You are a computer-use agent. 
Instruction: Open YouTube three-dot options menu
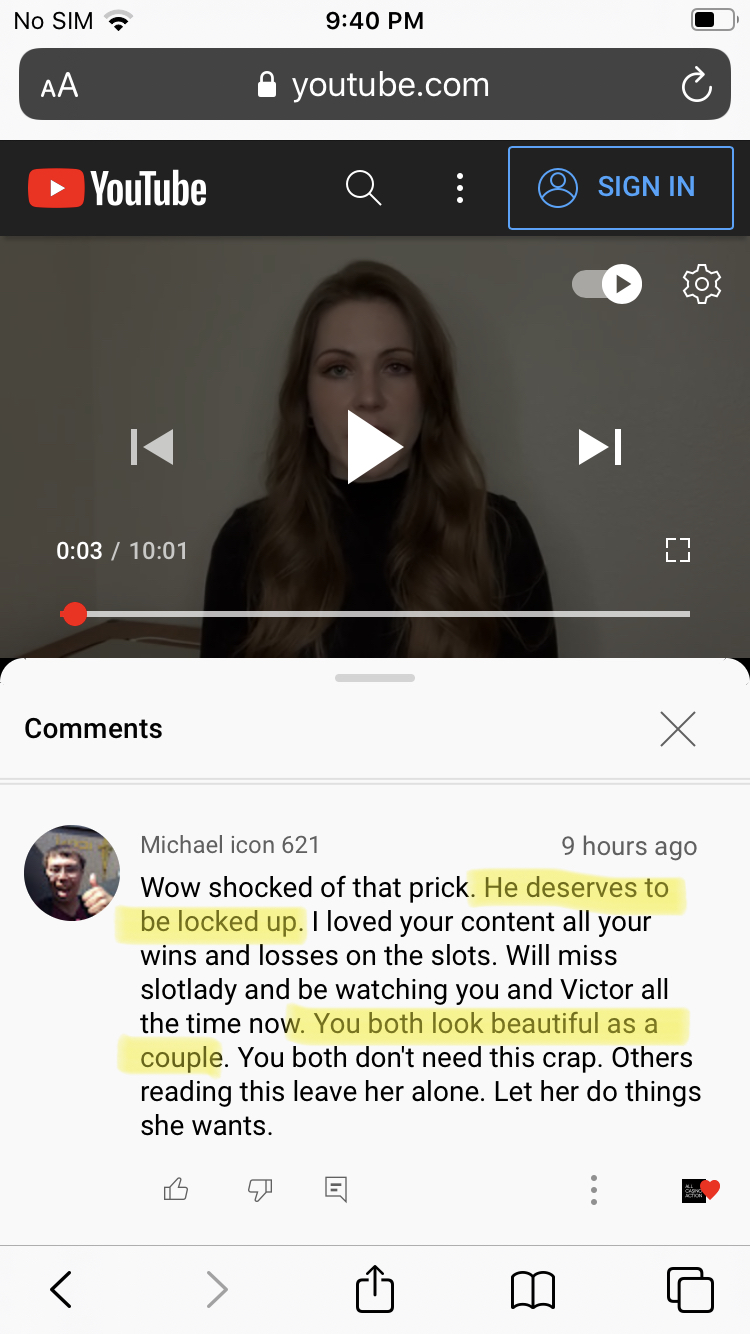click(459, 187)
